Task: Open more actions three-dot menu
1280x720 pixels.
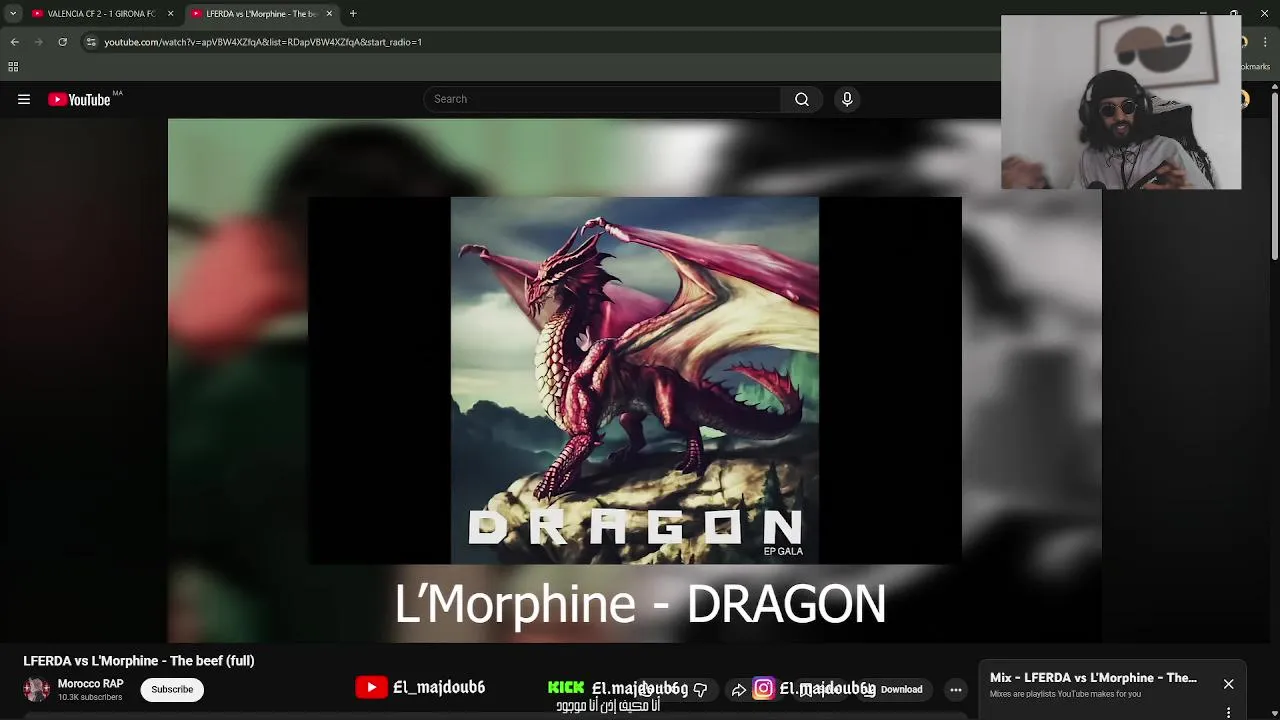Action: pyautogui.click(x=956, y=689)
